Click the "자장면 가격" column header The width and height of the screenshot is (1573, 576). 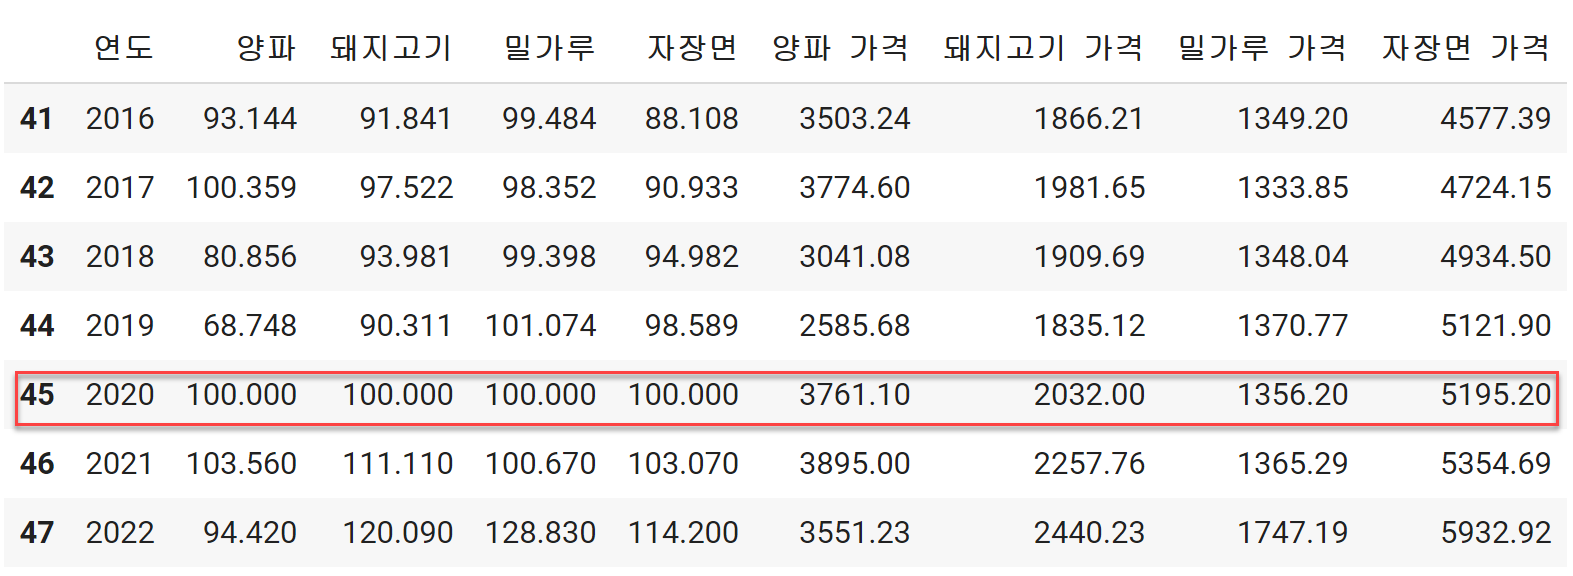pyautogui.click(x=1467, y=47)
